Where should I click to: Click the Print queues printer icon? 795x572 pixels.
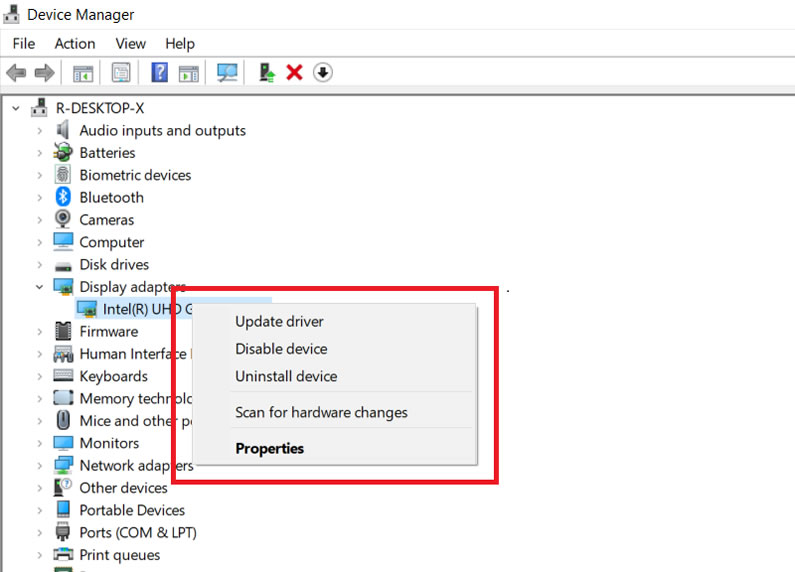point(63,554)
